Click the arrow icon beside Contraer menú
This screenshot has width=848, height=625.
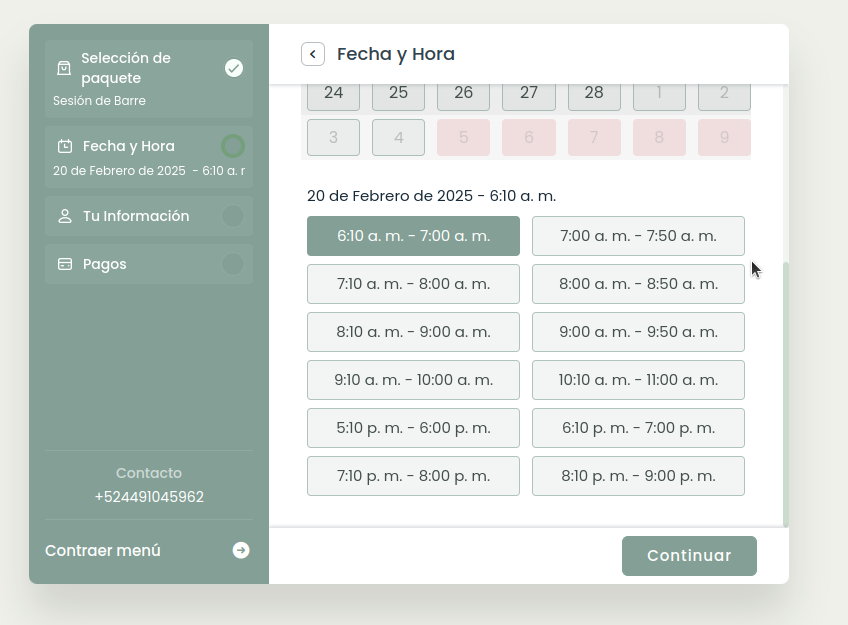pyautogui.click(x=241, y=550)
